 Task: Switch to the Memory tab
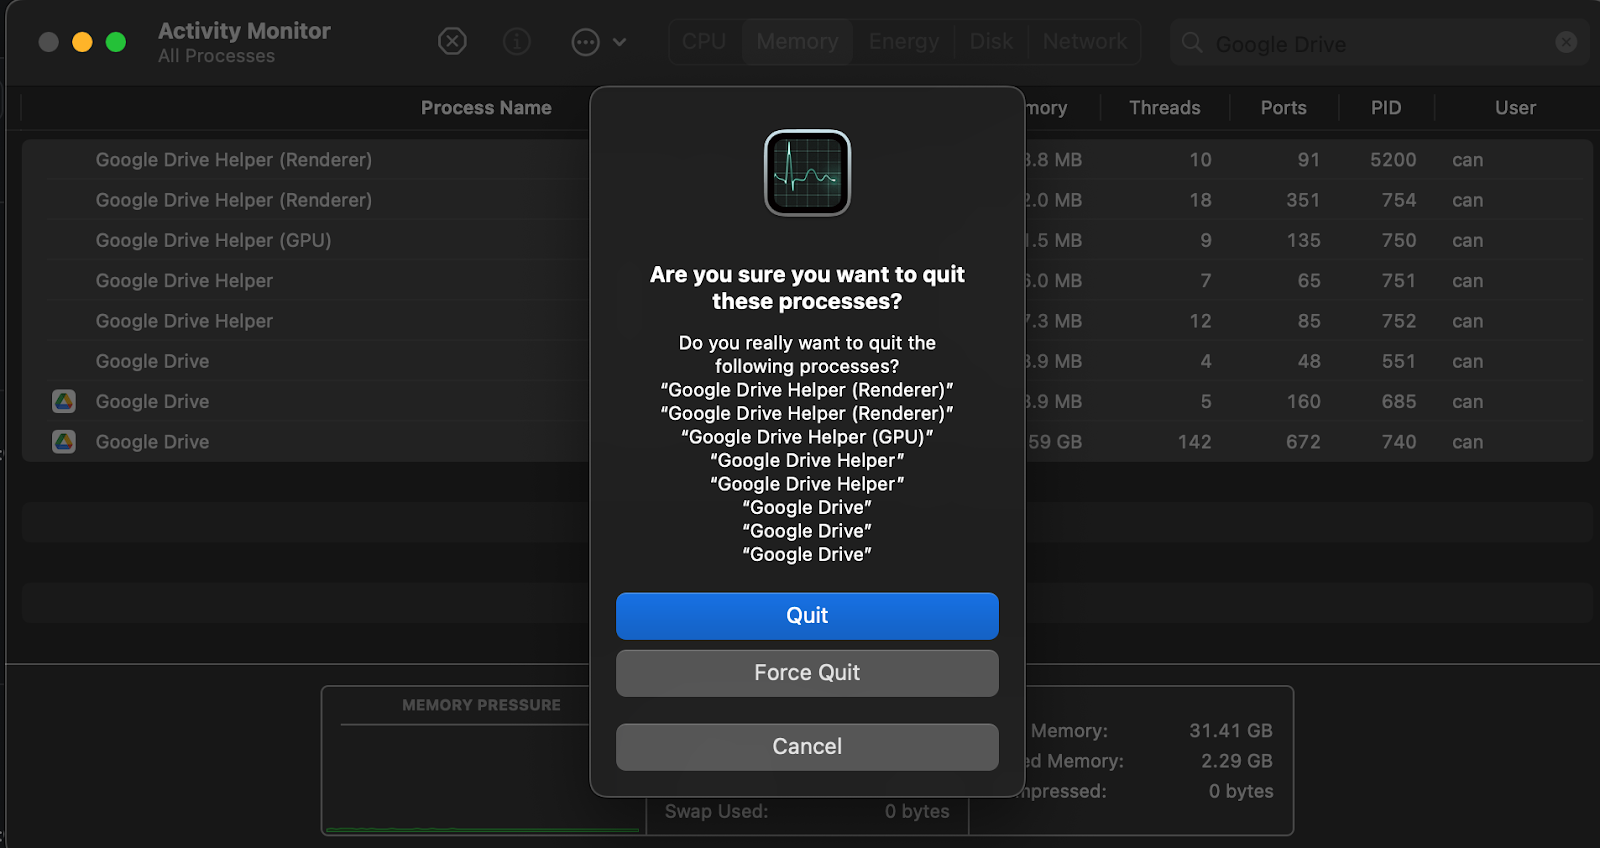point(797,42)
